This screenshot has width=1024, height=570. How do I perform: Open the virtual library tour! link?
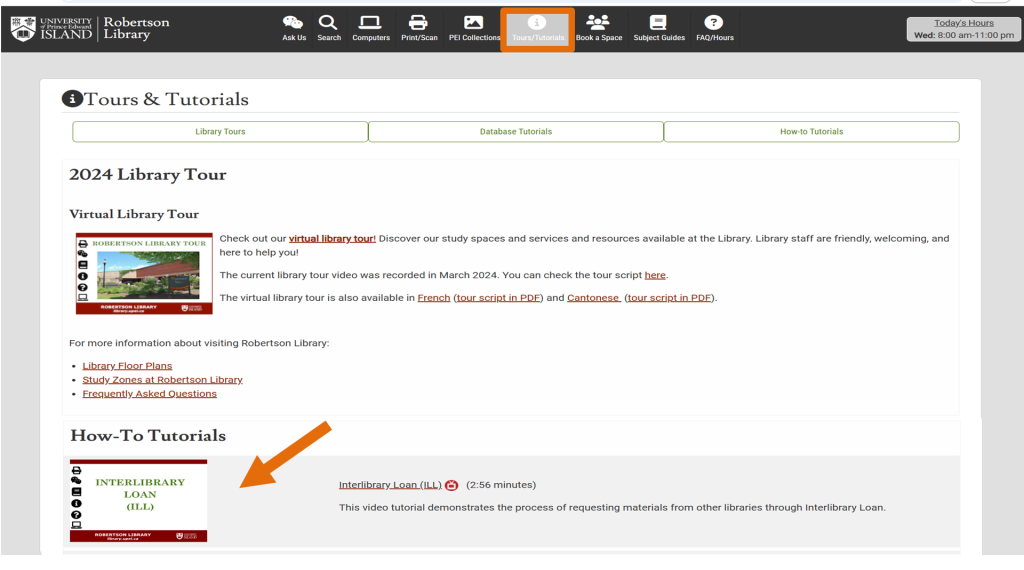(x=332, y=238)
